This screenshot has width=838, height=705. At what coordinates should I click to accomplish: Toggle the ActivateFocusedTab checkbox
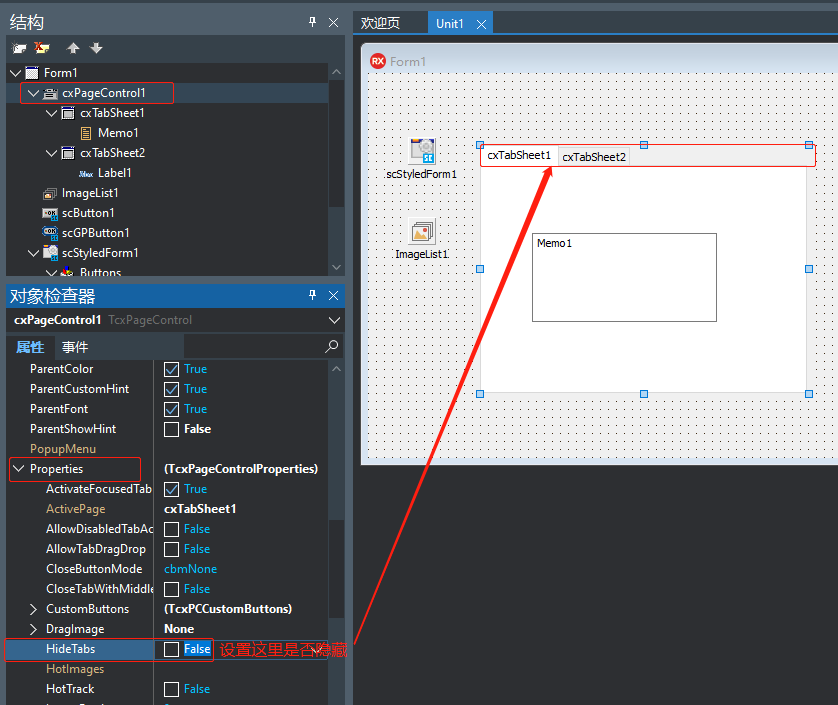[x=172, y=489]
